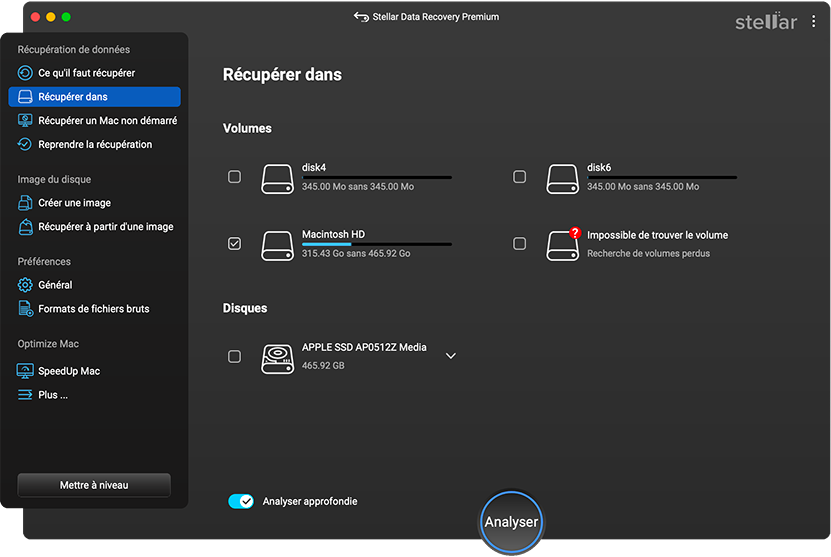This screenshot has height=557, width=831.
Task: Open the three-dot menu at top right
Action: click(814, 21)
